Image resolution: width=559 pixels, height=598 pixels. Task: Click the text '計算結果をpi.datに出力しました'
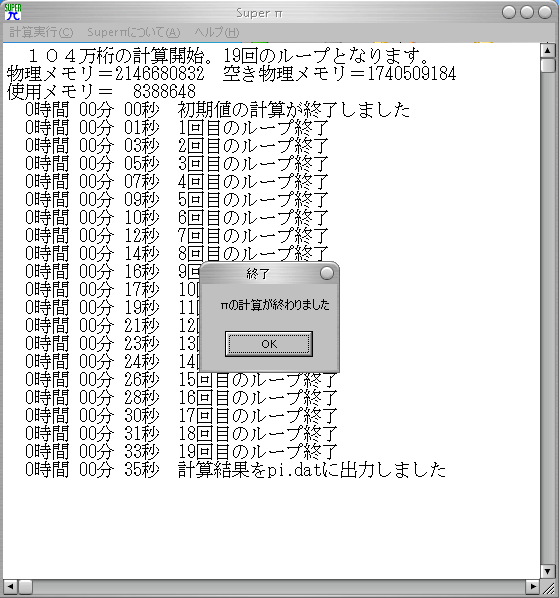(x=312, y=469)
